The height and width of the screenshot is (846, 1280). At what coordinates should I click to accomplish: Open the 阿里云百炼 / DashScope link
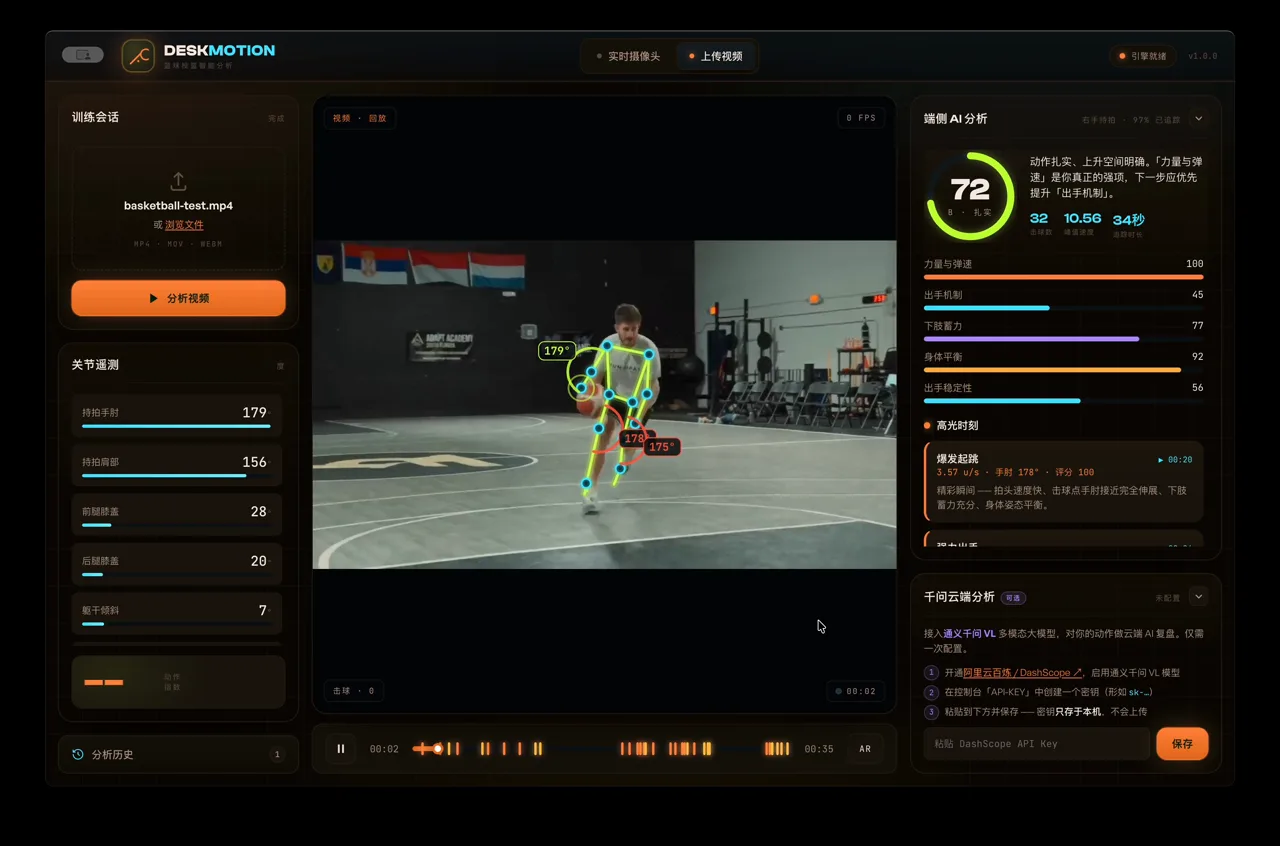pyautogui.click(x=1022, y=673)
